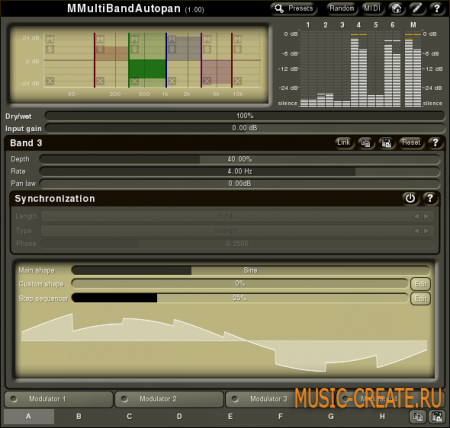This screenshot has width=450, height=428.
Task: Reset Band 3 settings
Action: point(411,143)
